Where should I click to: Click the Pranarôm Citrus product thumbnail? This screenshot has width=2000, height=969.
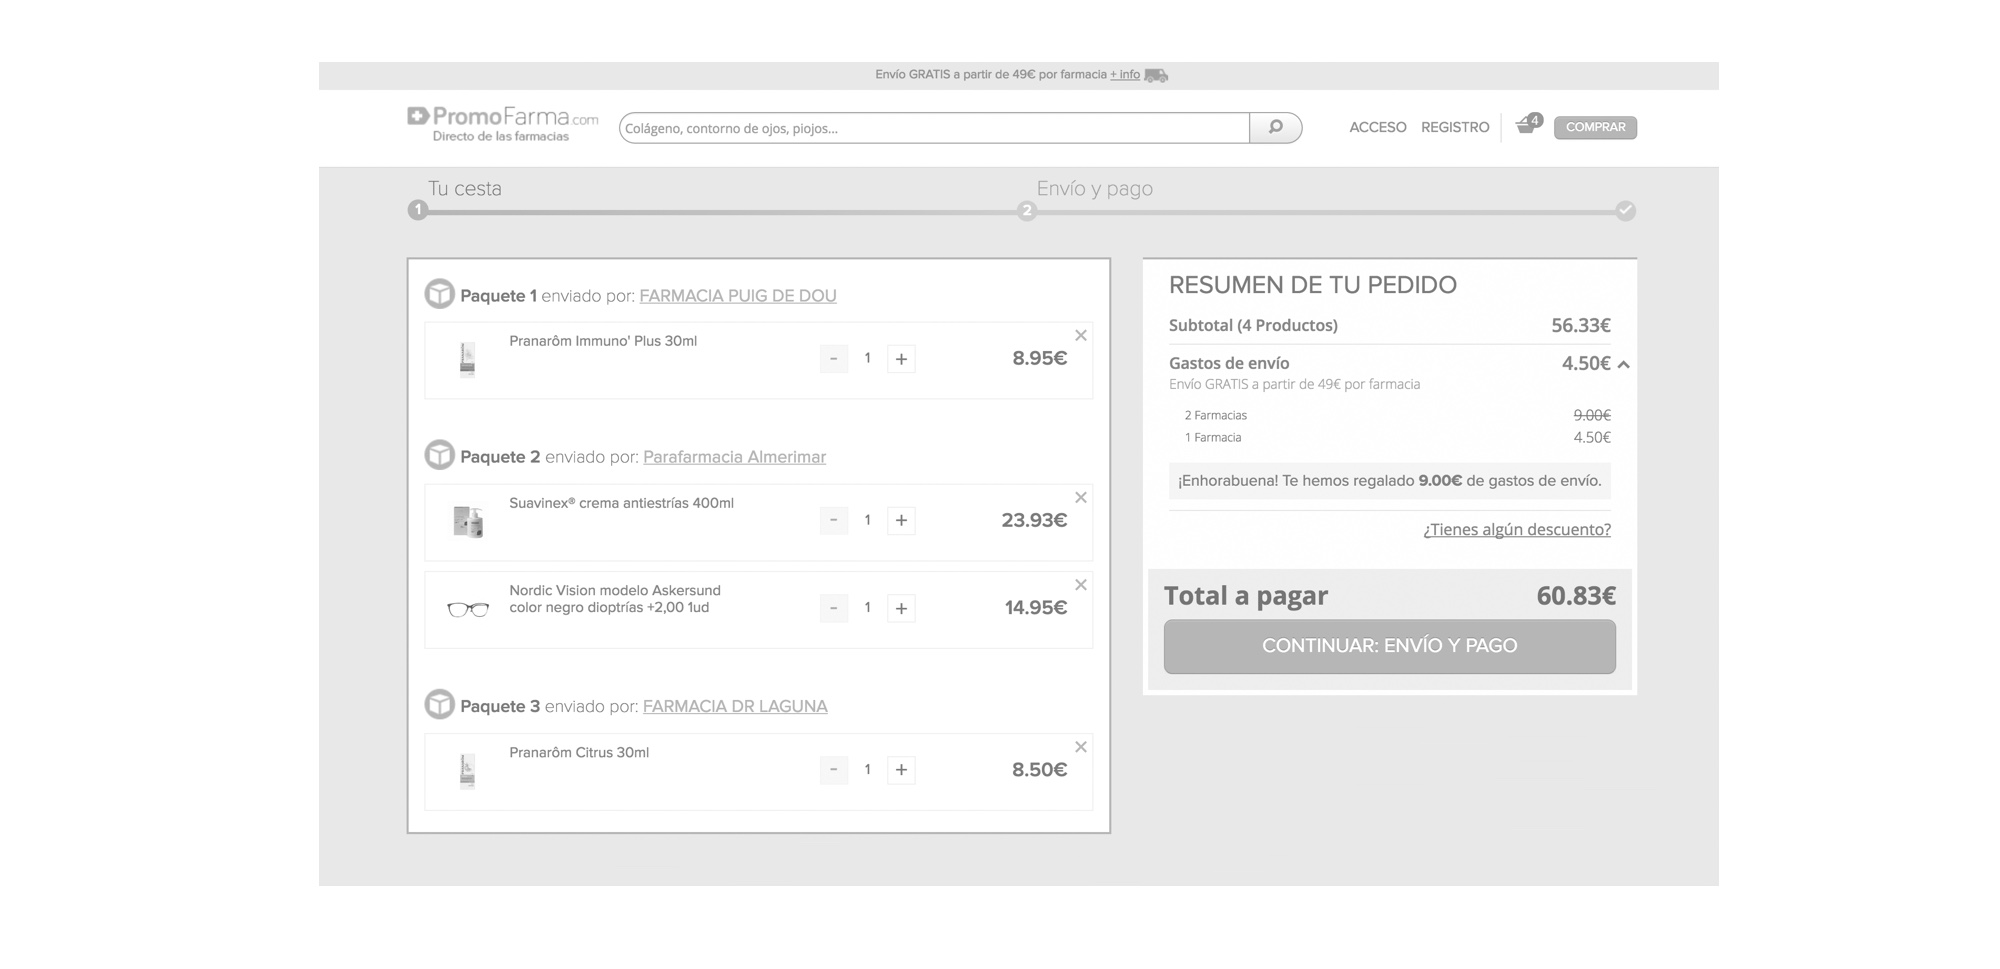(x=467, y=771)
